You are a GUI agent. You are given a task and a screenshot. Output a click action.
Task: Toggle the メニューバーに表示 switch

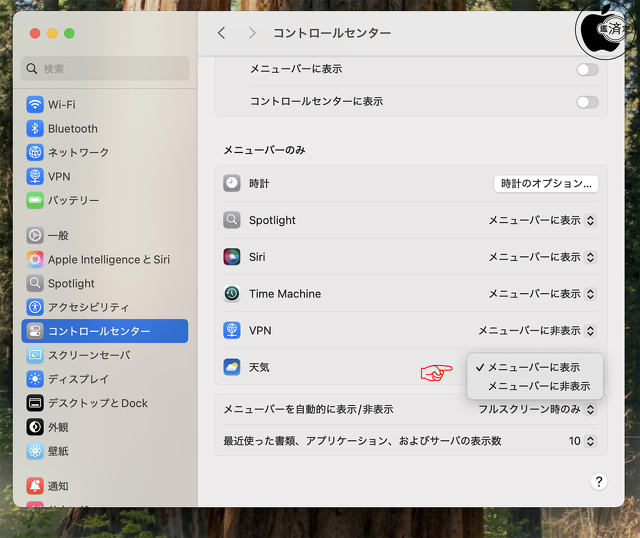point(588,69)
